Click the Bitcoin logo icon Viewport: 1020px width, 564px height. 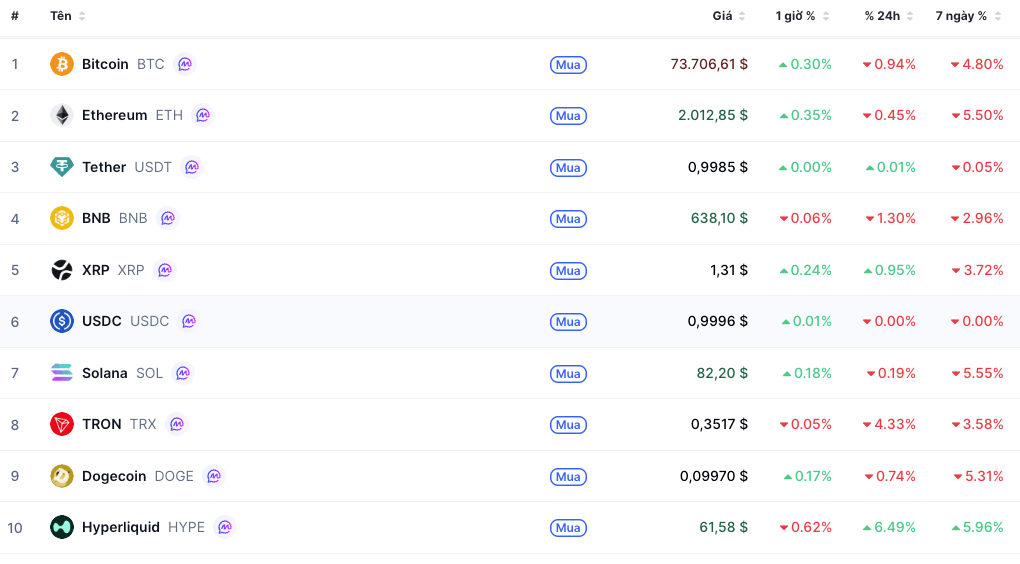pos(62,64)
